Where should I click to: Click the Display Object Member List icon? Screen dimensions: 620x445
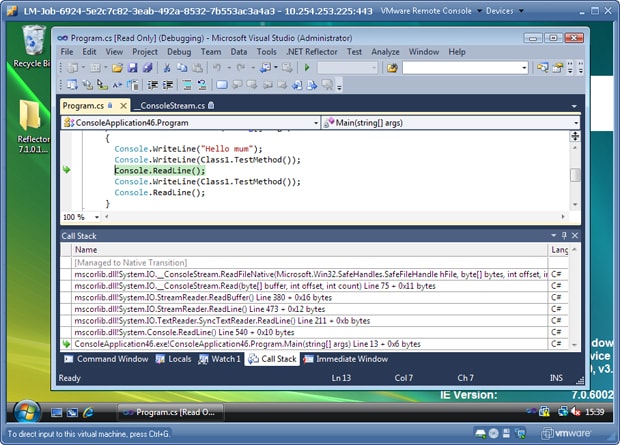tap(72, 85)
